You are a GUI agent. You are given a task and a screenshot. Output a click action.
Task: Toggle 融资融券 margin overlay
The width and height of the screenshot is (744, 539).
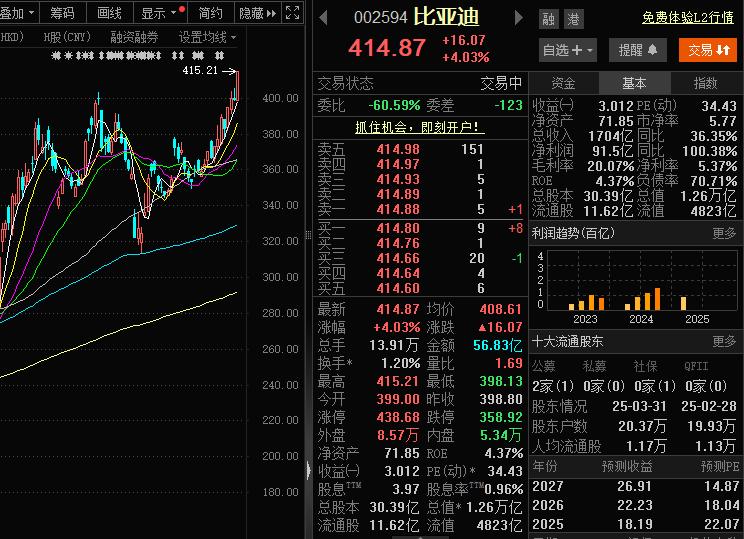[134, 37]
